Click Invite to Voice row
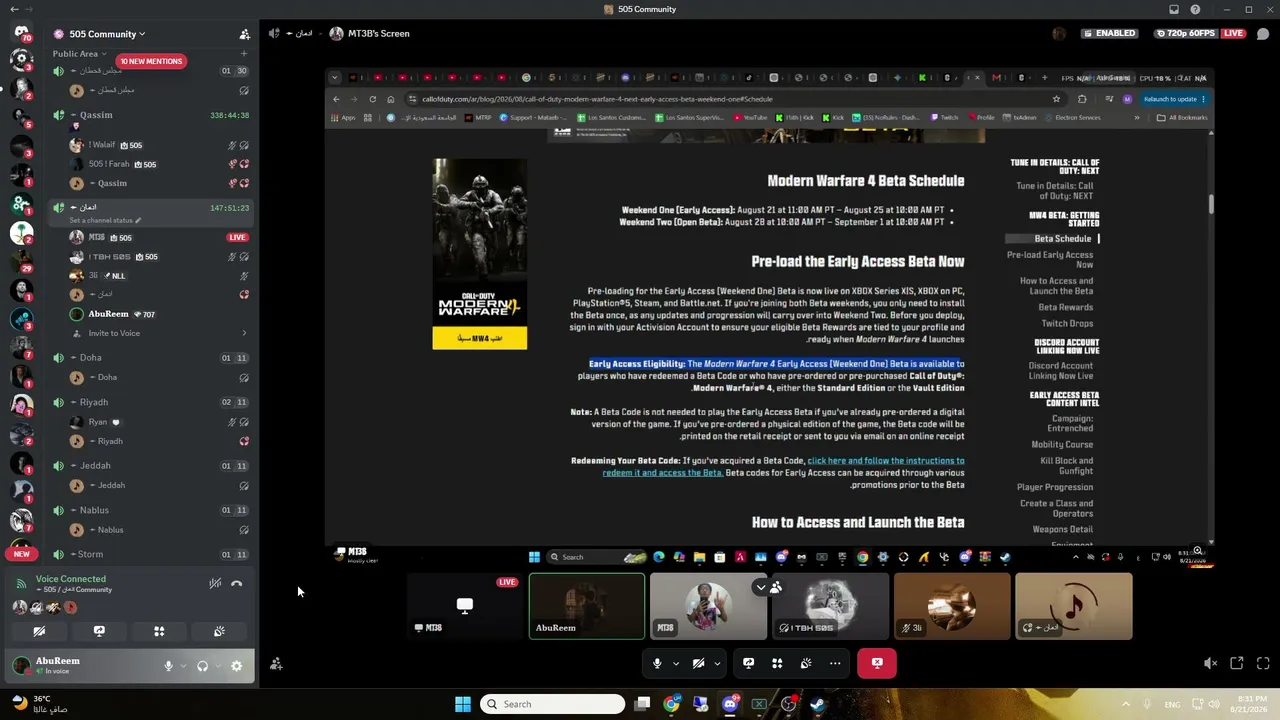 (152, 333)
